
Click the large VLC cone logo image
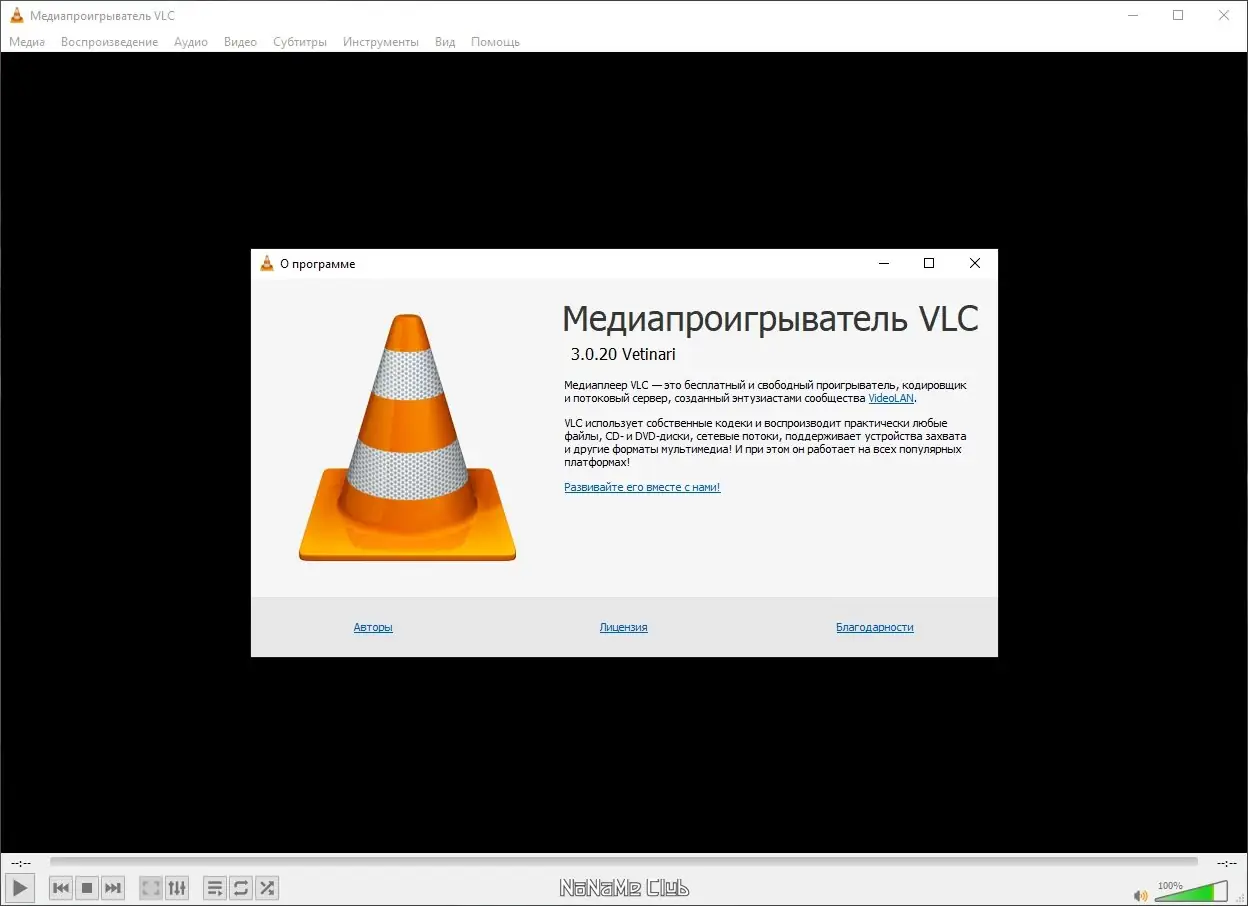(407, 437)
